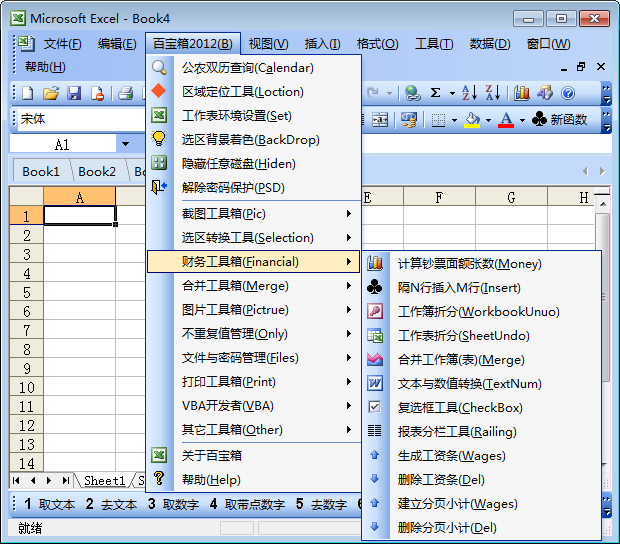Viewport: 620px width, 544px height.
Task: Click 删除工资条(Del) submenu item
Action: (482, 480)
